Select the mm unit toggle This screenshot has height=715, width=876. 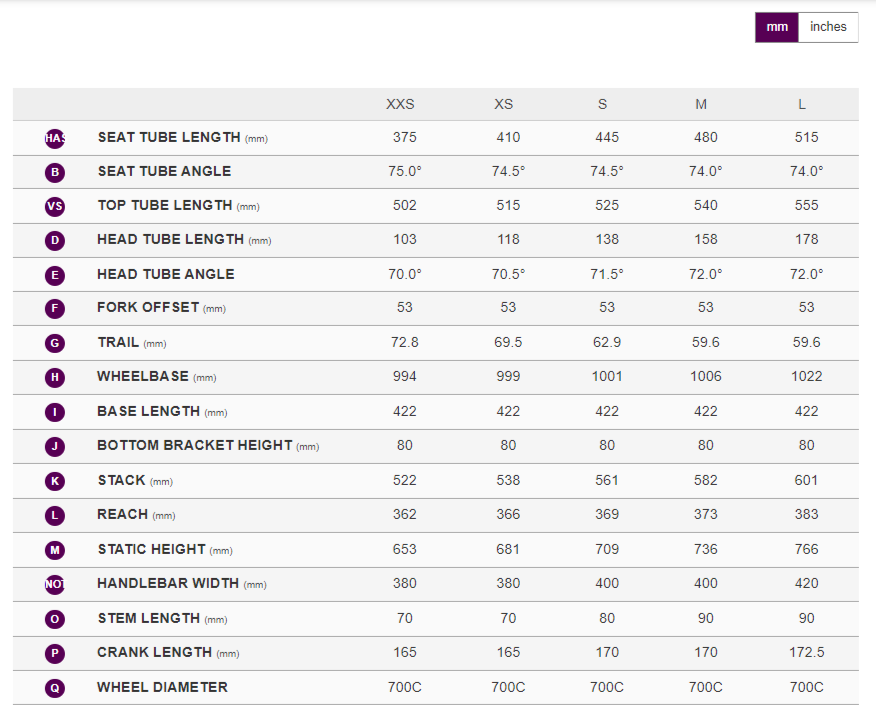[777, 27]
